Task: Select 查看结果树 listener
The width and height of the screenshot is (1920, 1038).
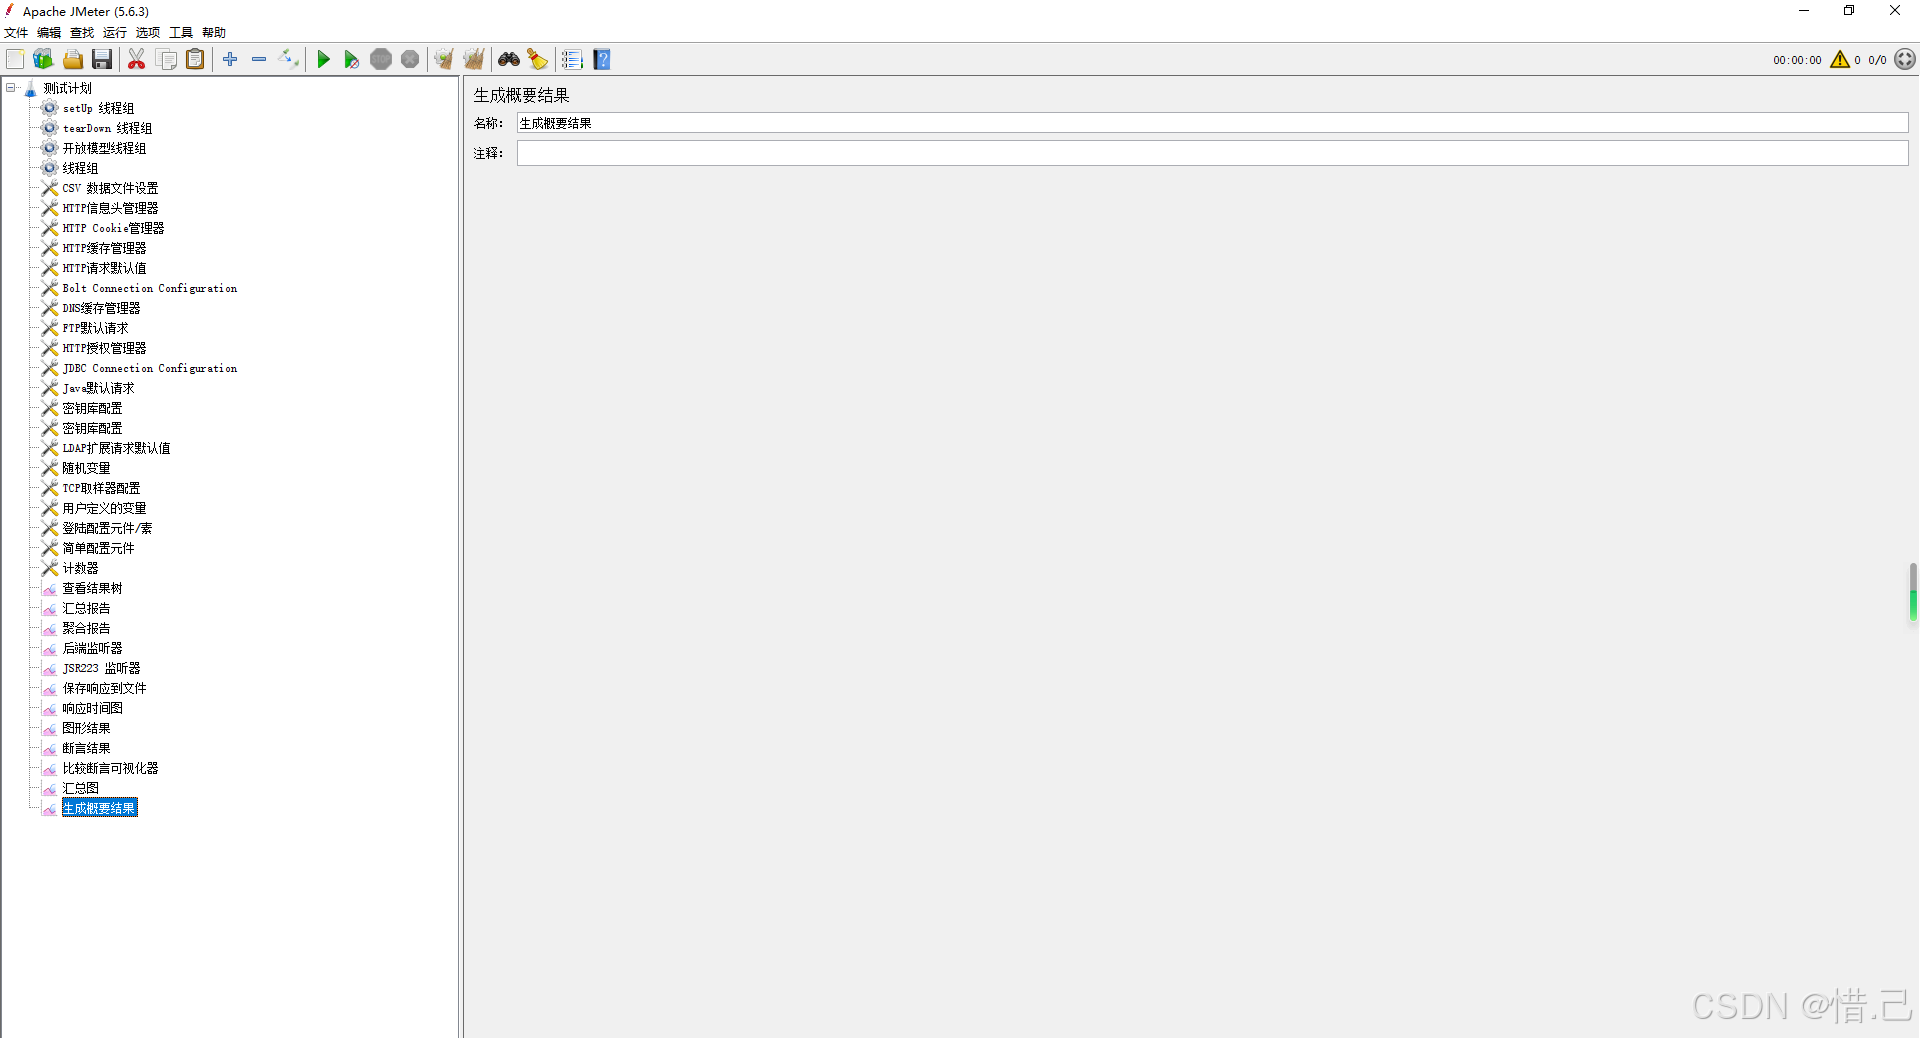Action: tap(92, 588)
